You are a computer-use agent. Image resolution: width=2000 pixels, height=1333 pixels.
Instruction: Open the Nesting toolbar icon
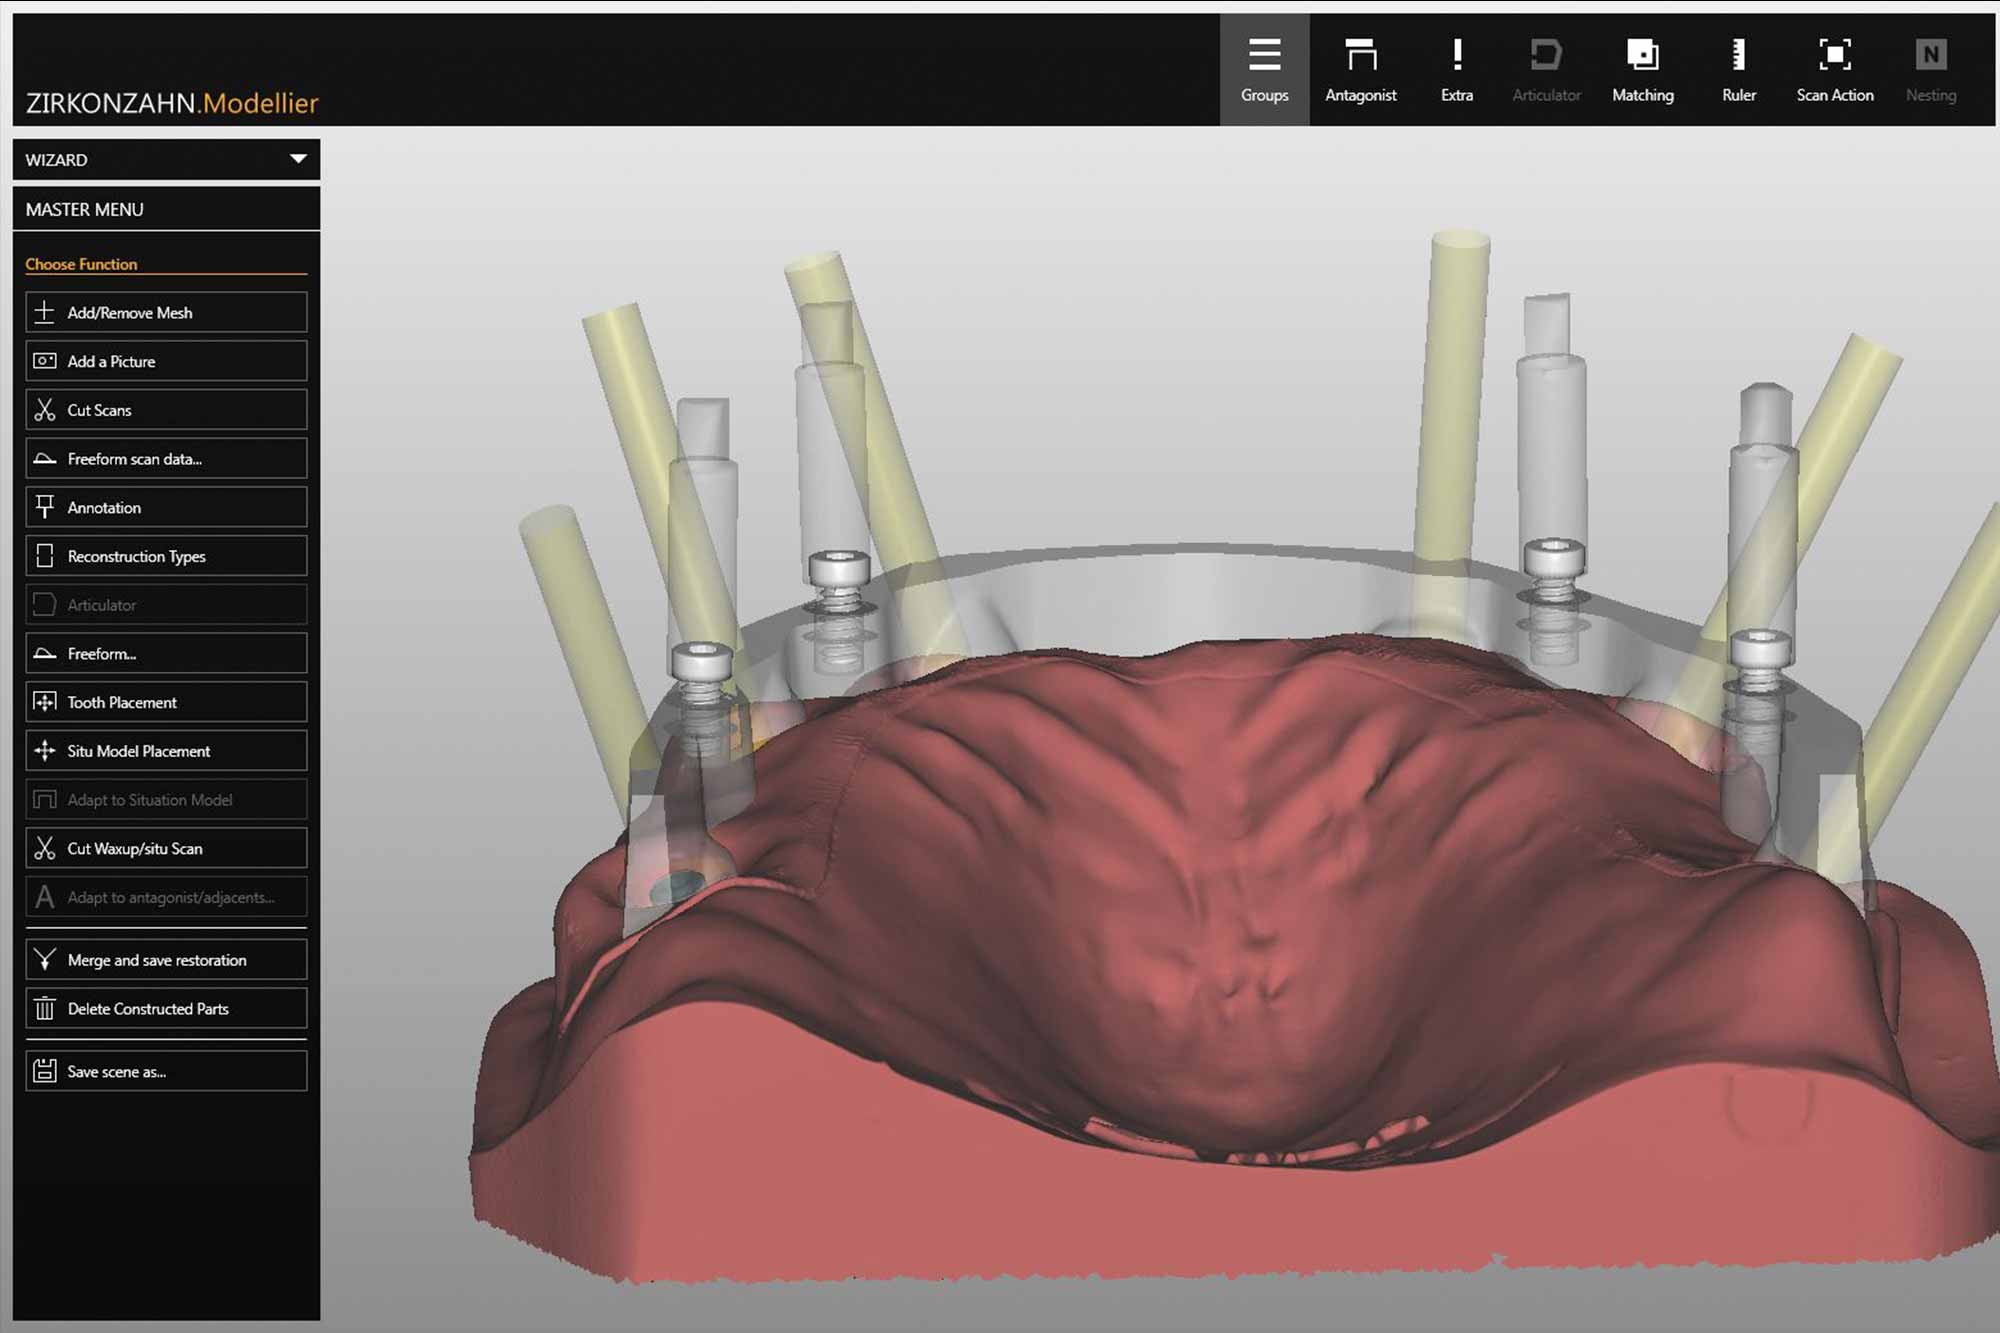pos(1930,69)
